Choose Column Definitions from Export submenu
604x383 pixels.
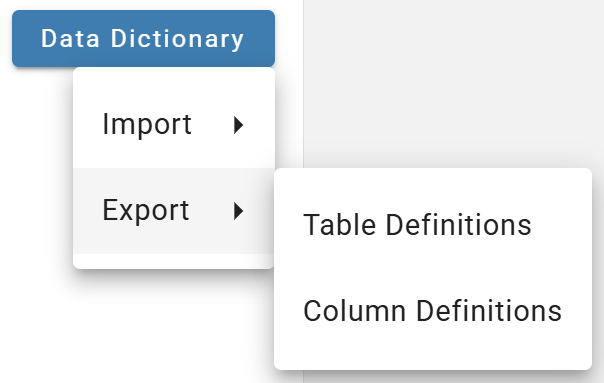(x=433, y=311)
